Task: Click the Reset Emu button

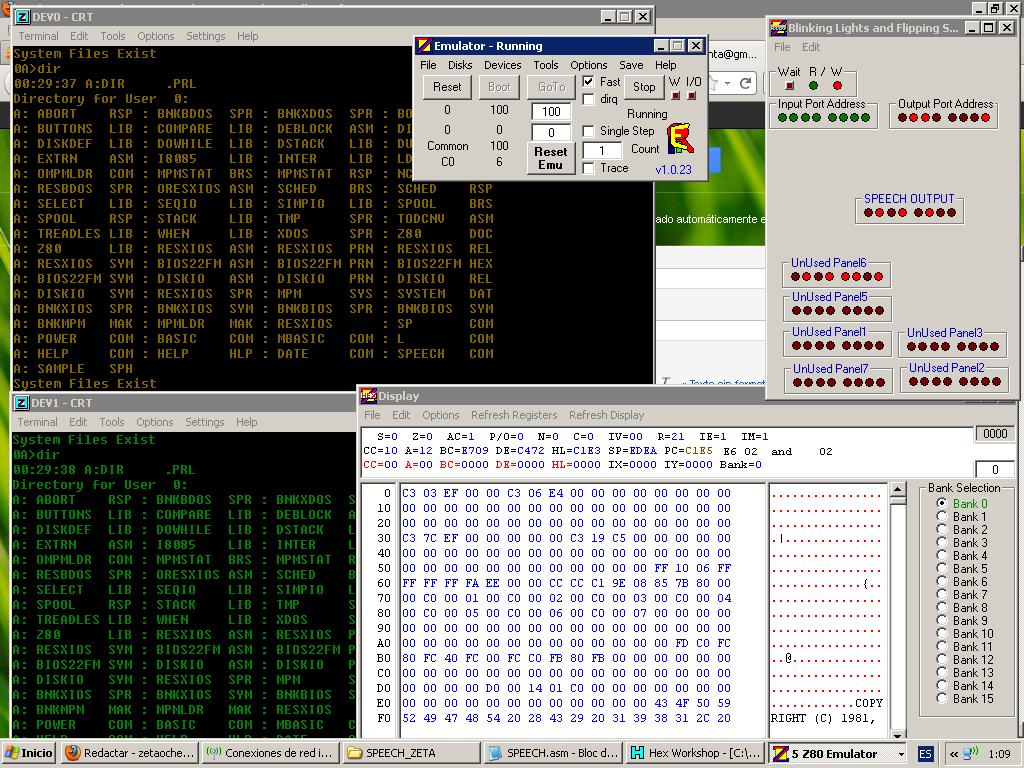Action: (x=550, y=158)
